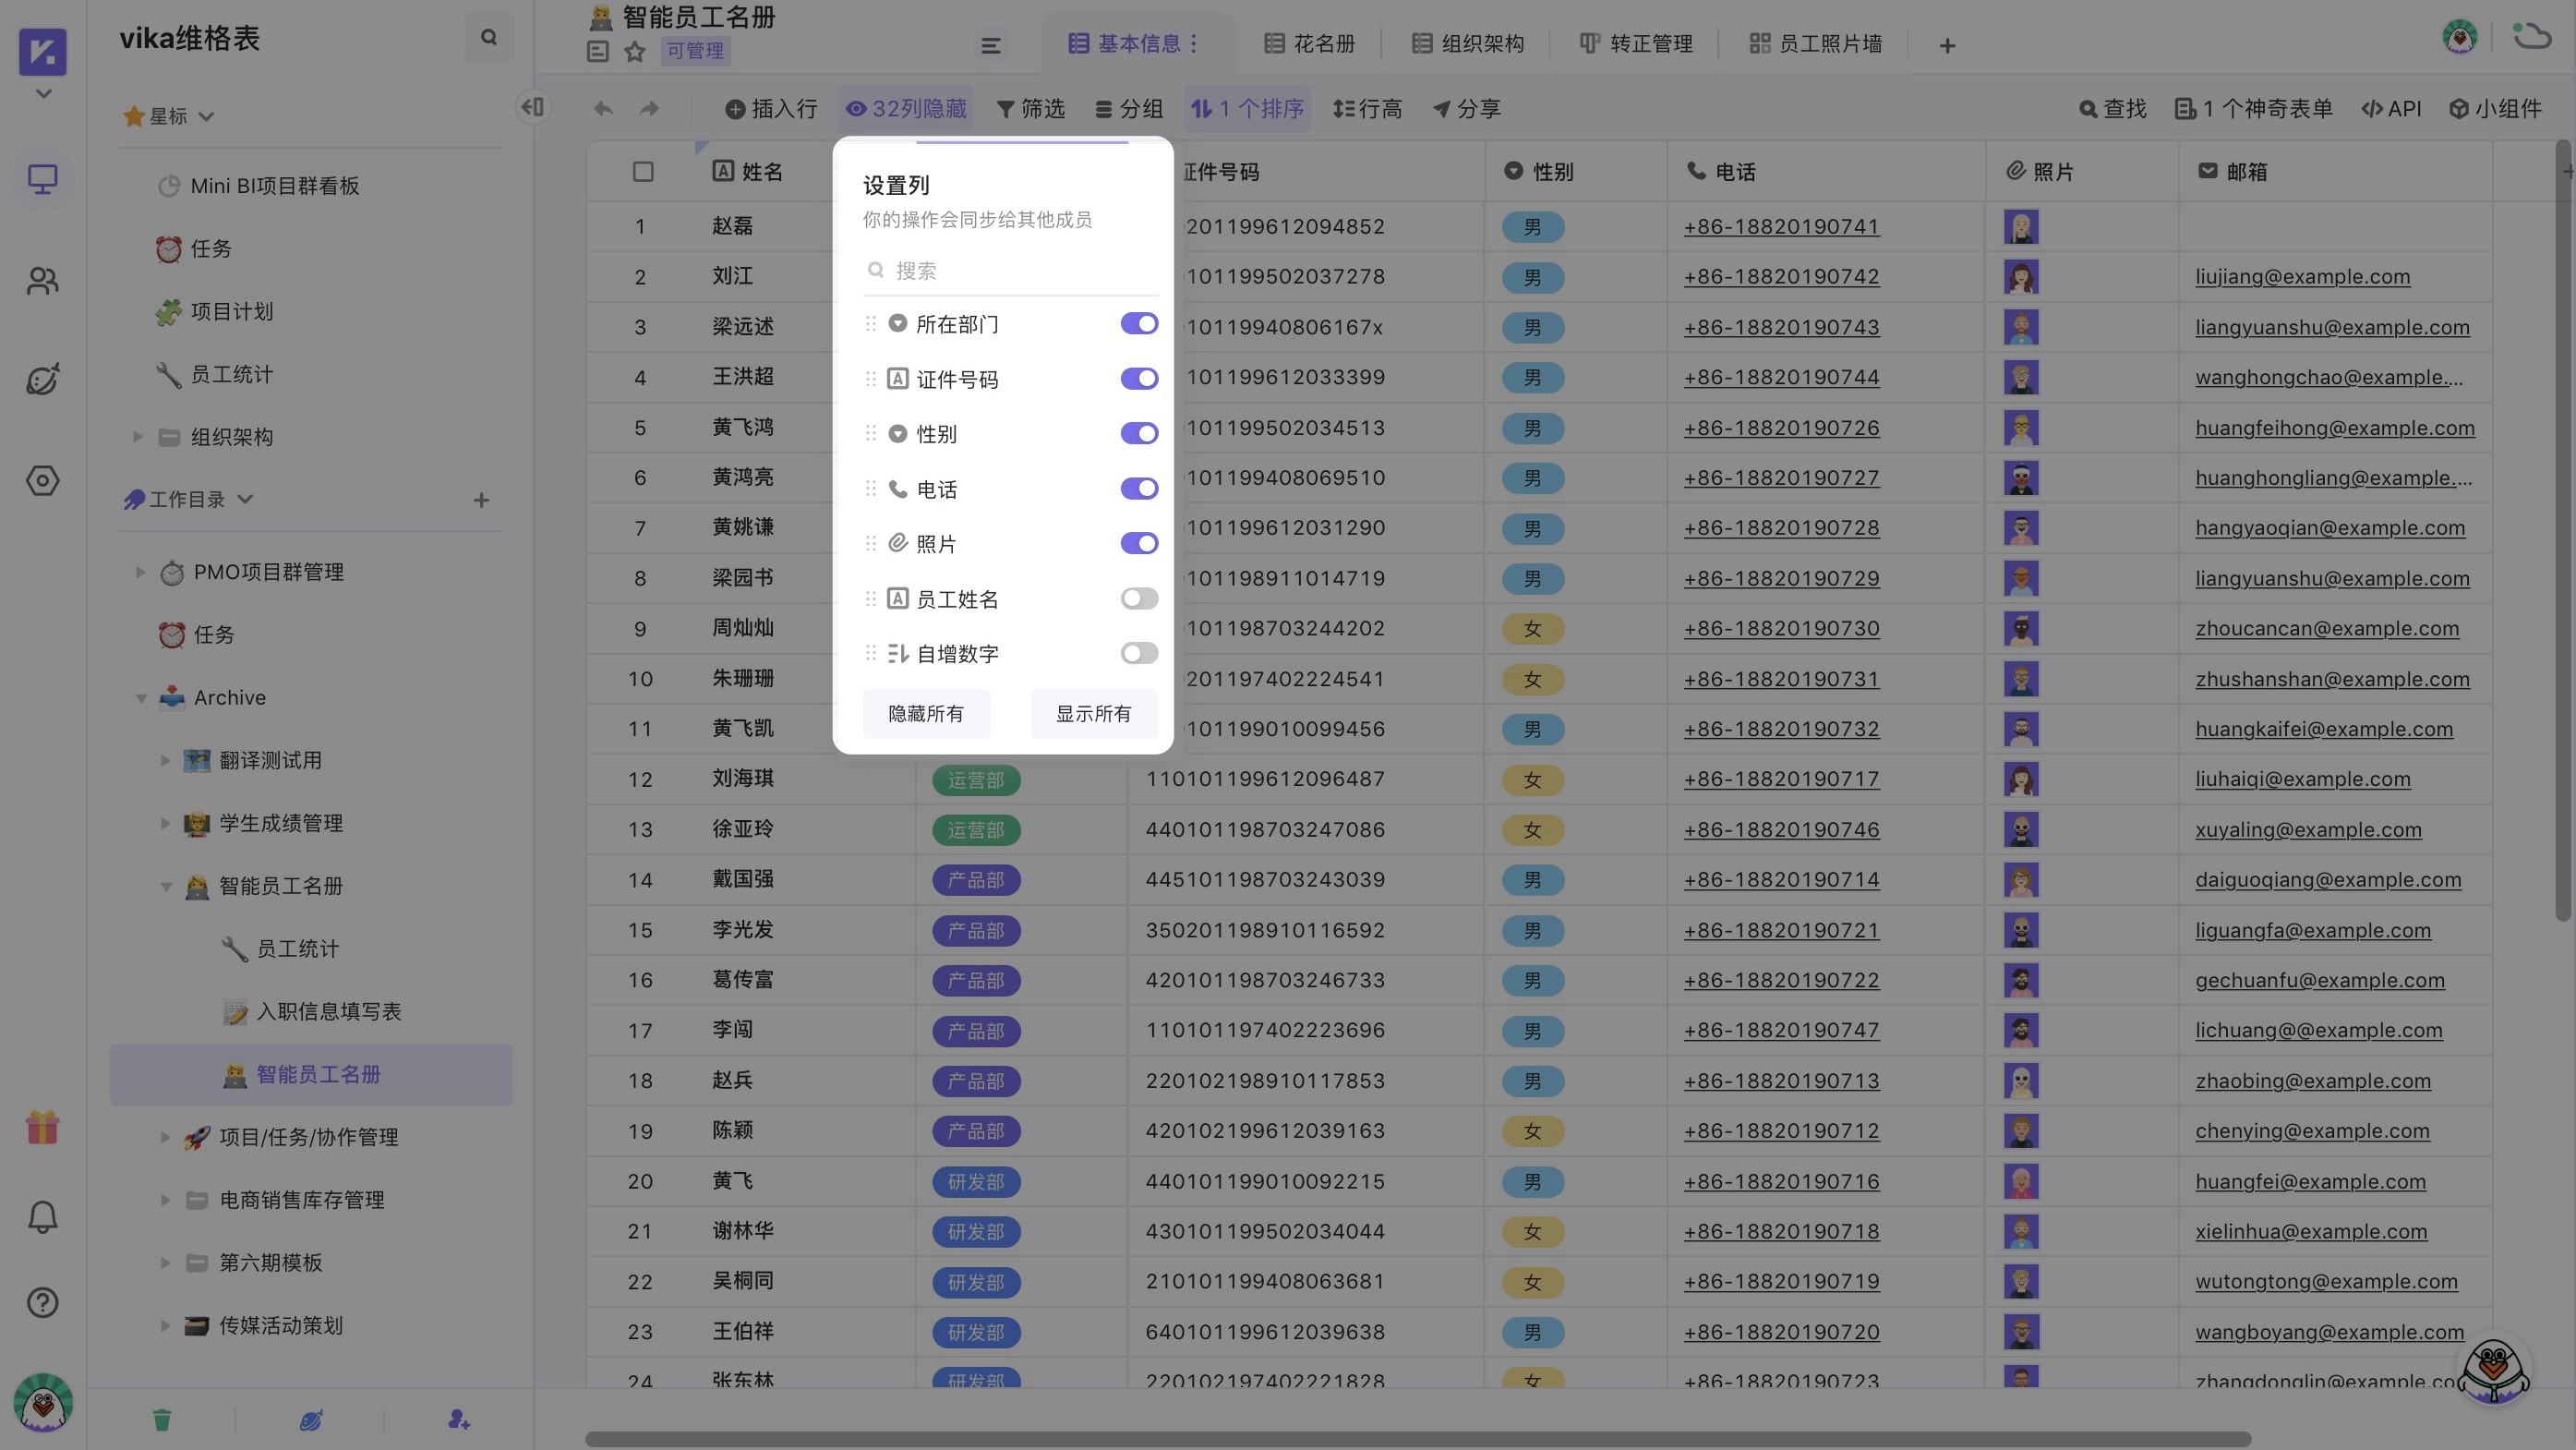Click the 隐藏所有 button
Screen dimensions: 2576x1450
tap(925, 713)
